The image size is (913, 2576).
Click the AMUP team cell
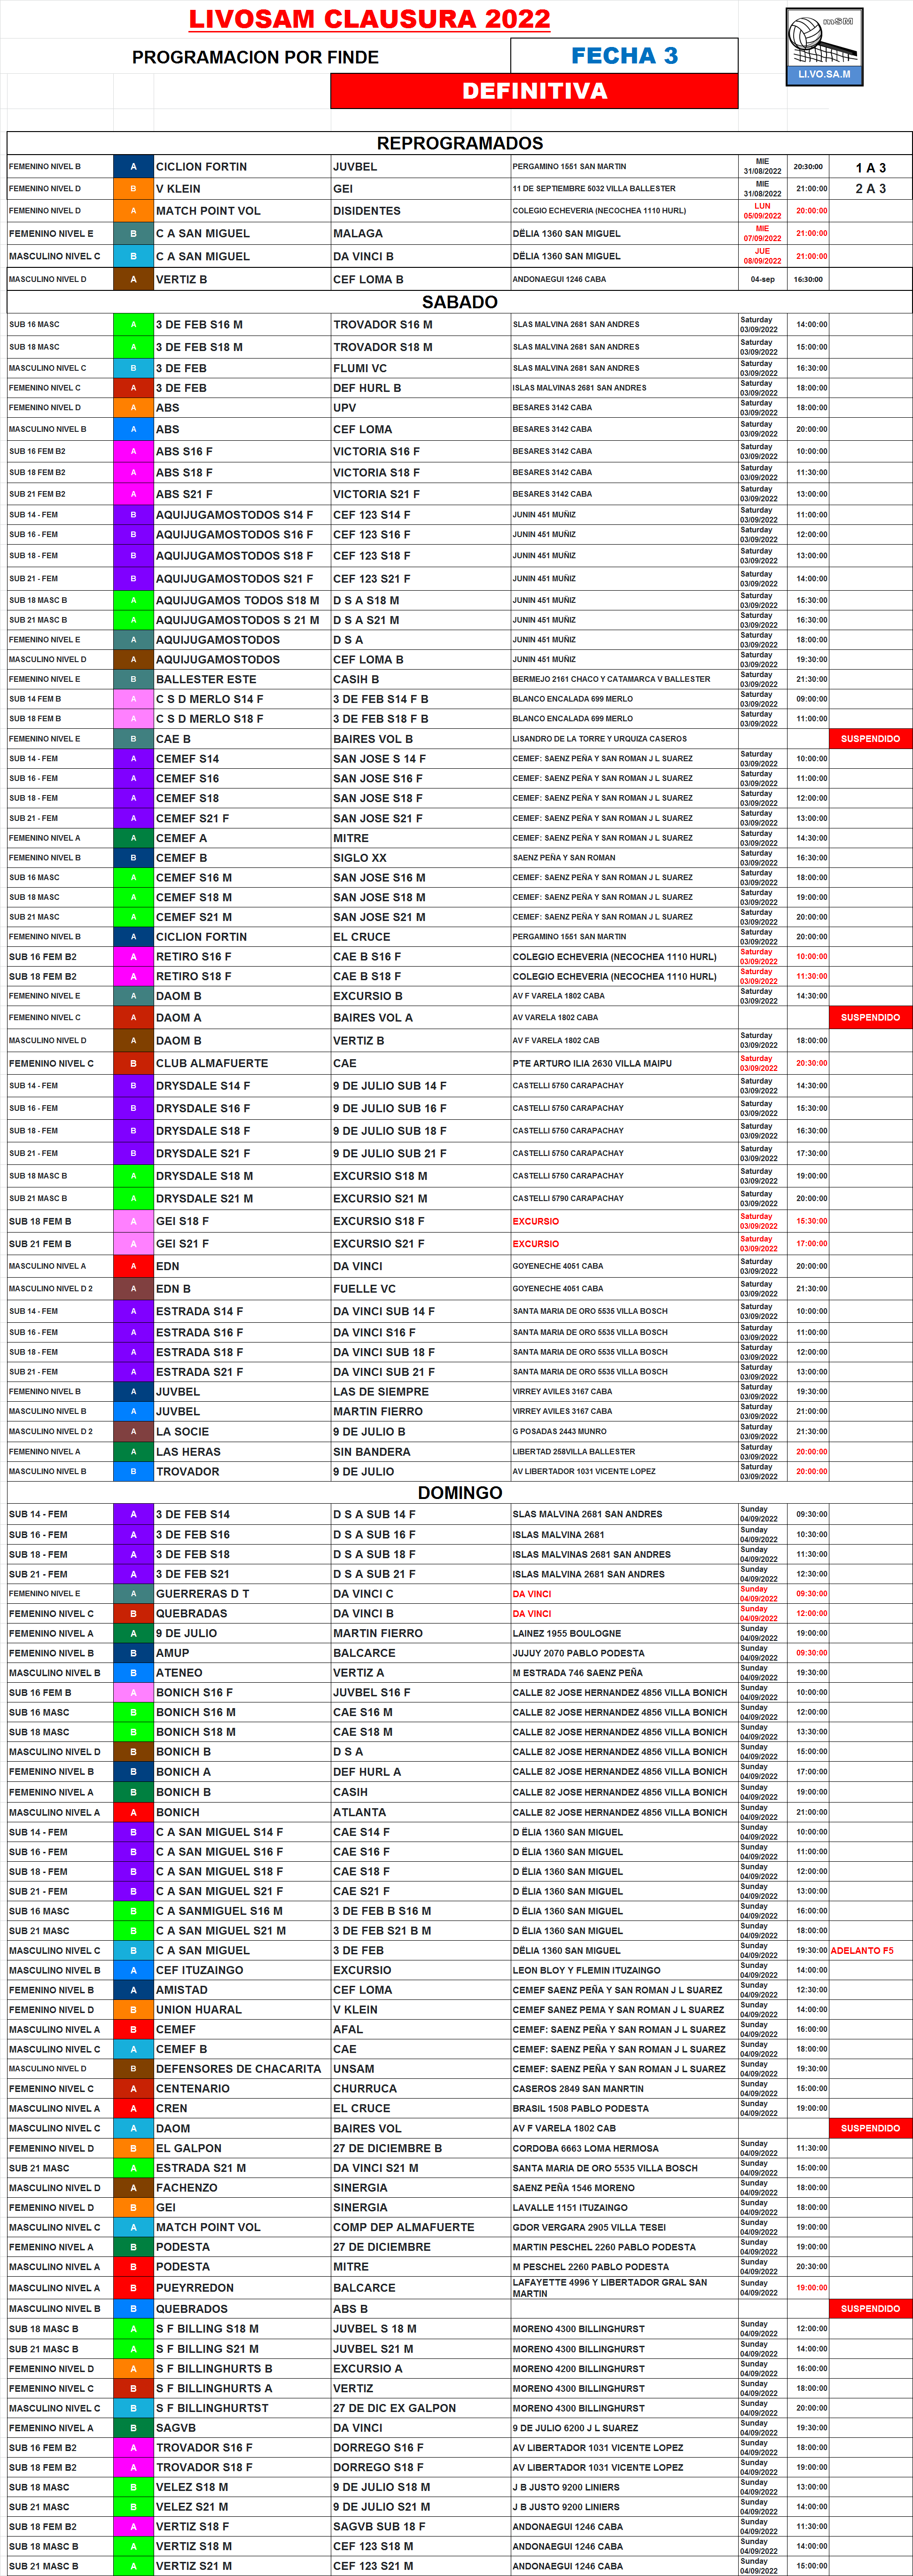[242, 1653]
